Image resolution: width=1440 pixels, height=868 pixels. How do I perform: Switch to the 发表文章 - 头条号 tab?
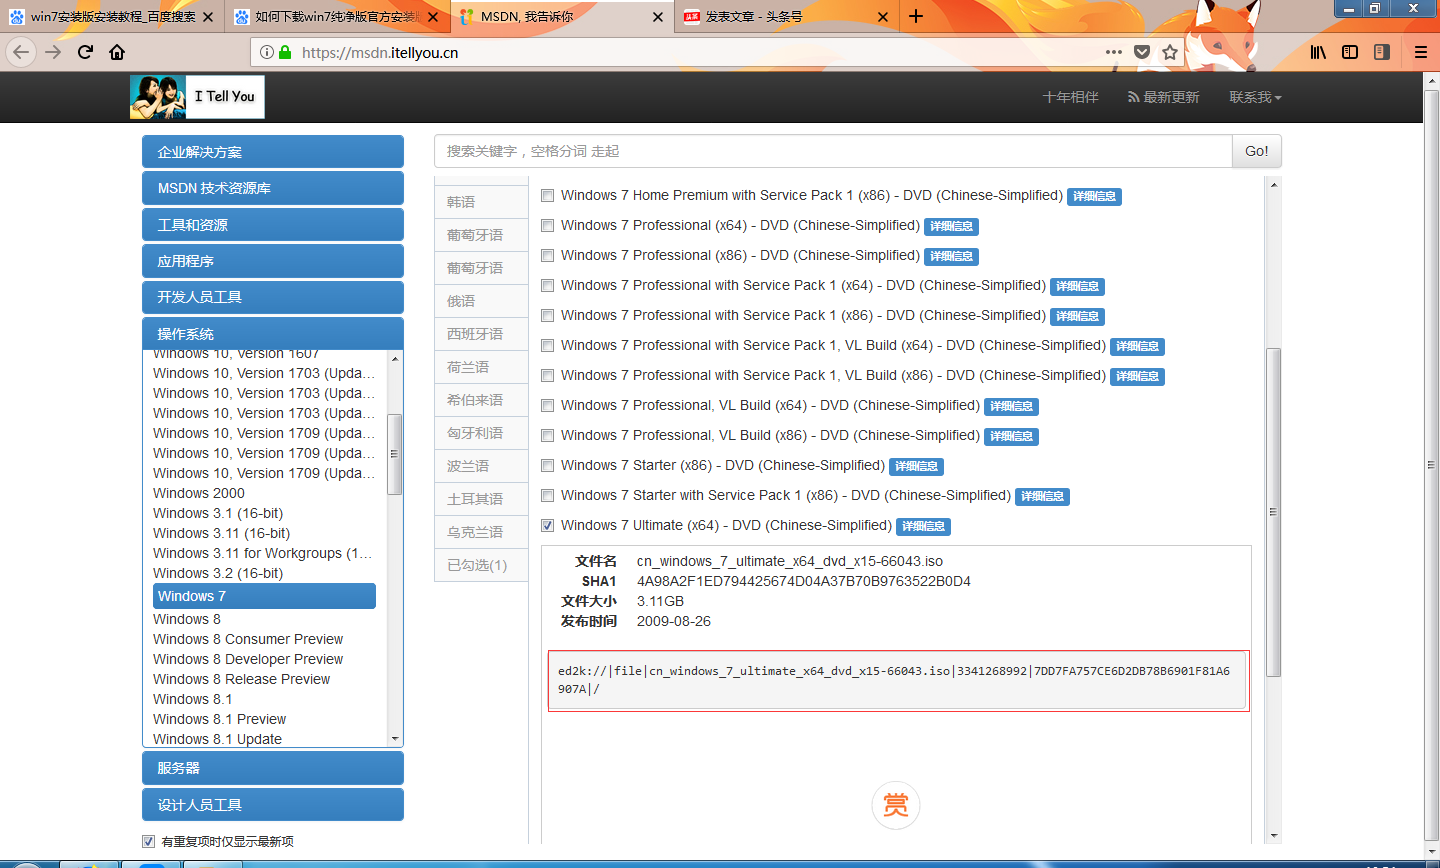[x=787, y=17]
